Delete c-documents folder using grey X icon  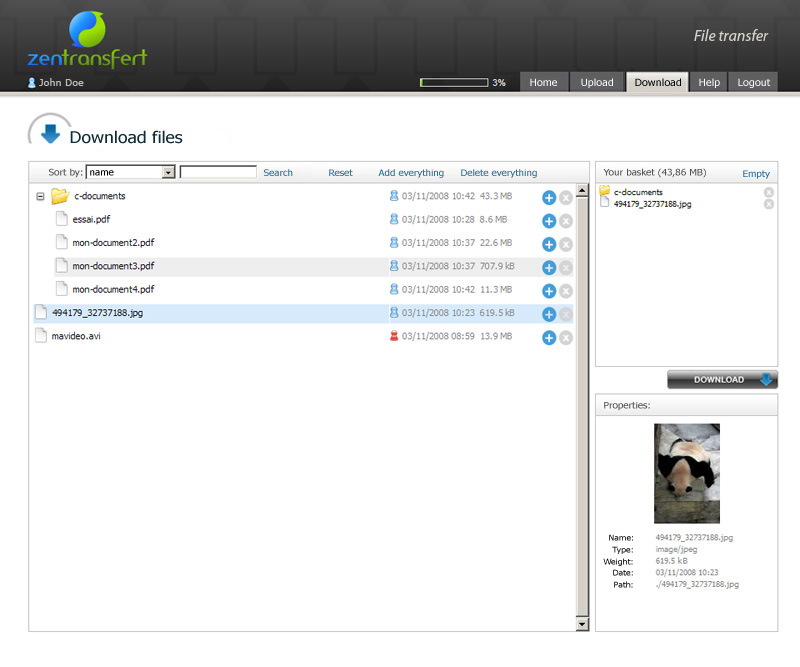566,198
